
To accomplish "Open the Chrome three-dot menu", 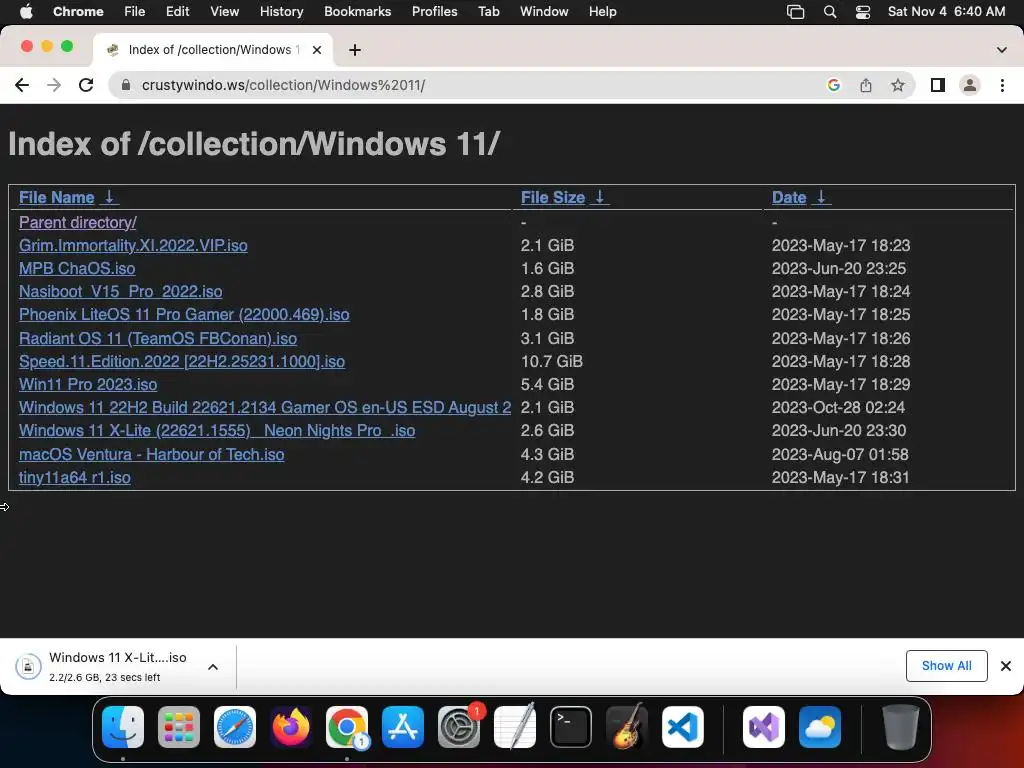I will click(1002, 85).
